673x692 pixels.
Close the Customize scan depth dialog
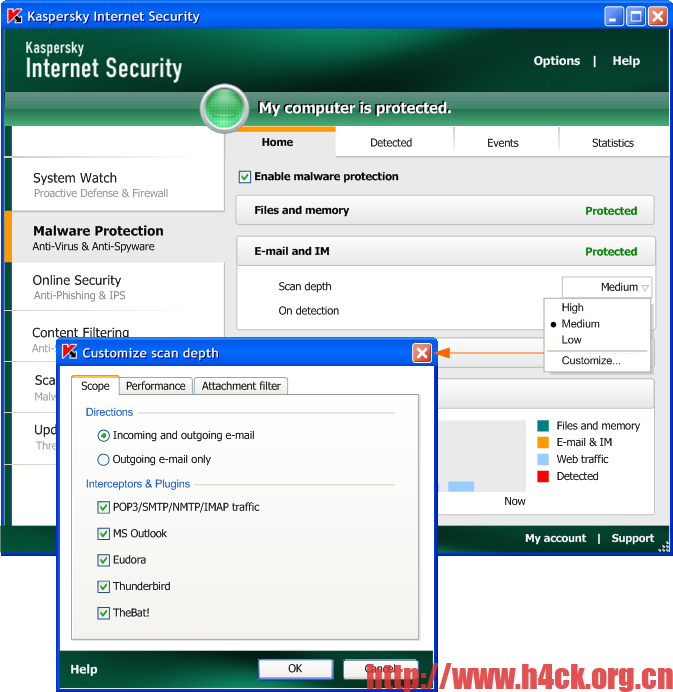pyautogui.click(x=422, y=353)
